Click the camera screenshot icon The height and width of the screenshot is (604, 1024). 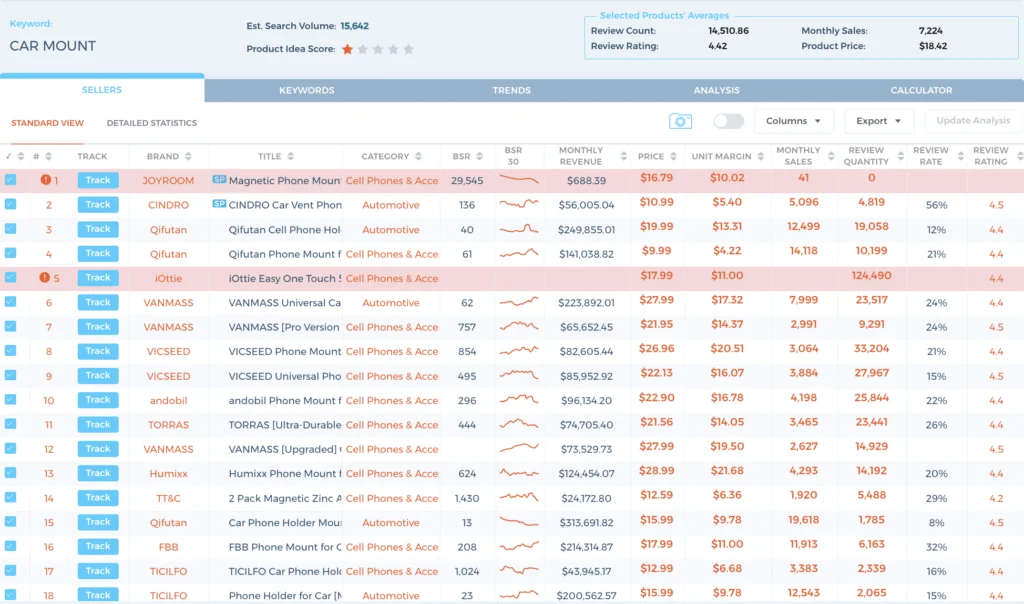(680, 121)
